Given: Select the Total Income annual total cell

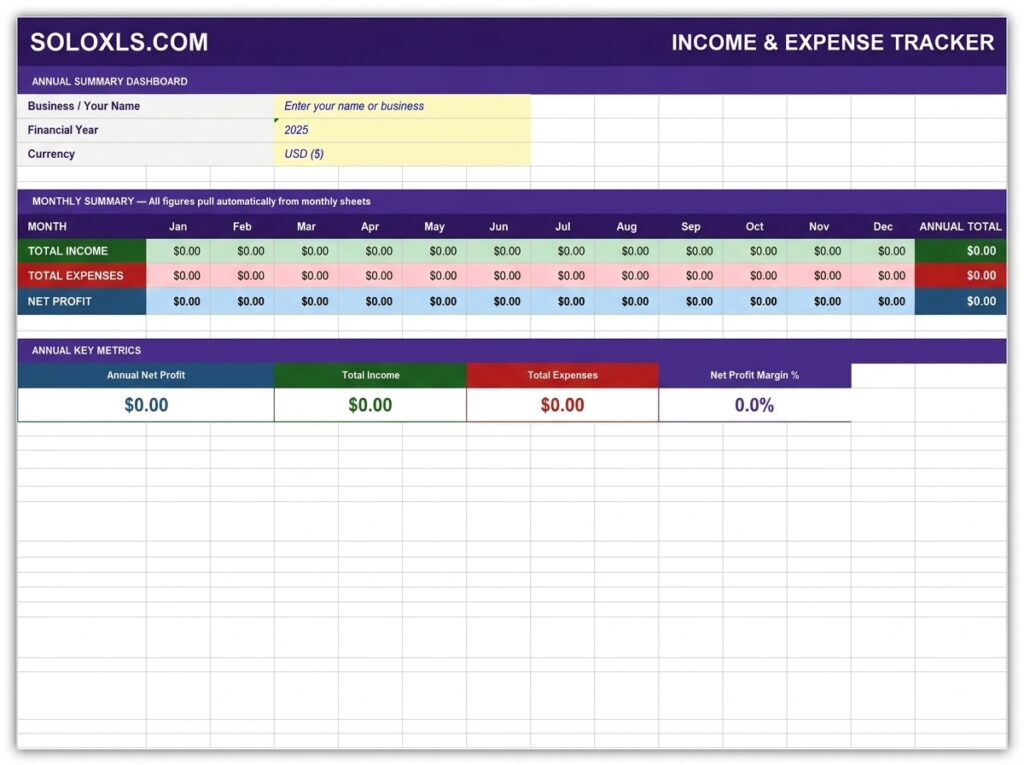Looking at the screenshot, I should (960, 251).
